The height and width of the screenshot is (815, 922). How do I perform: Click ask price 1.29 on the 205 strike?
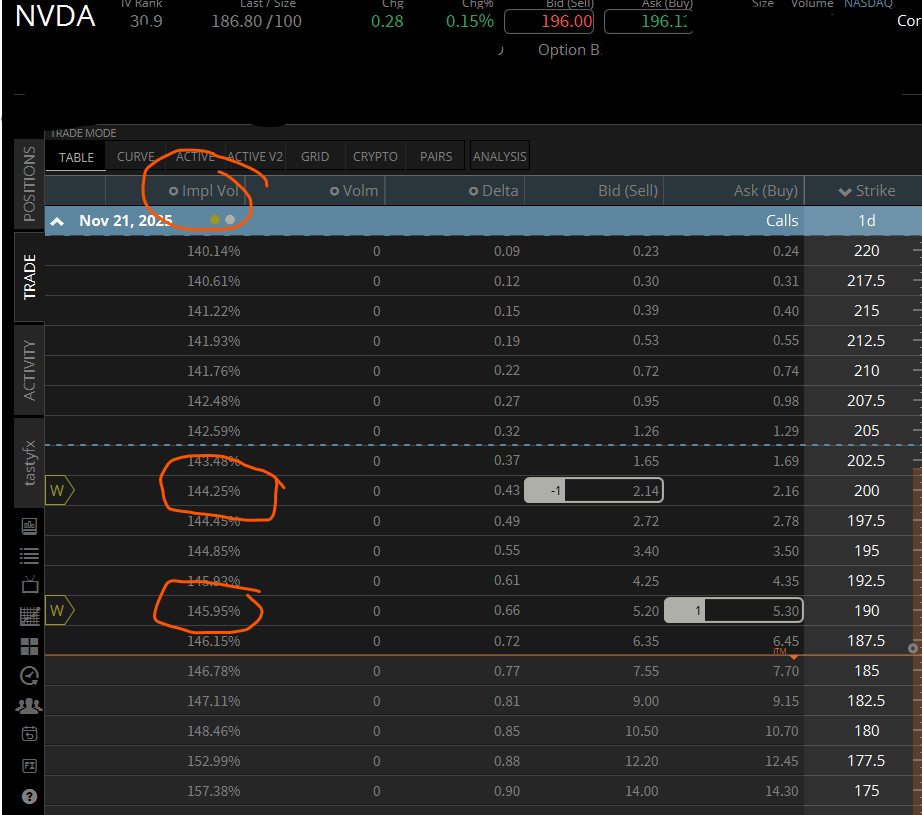(786, 431)
